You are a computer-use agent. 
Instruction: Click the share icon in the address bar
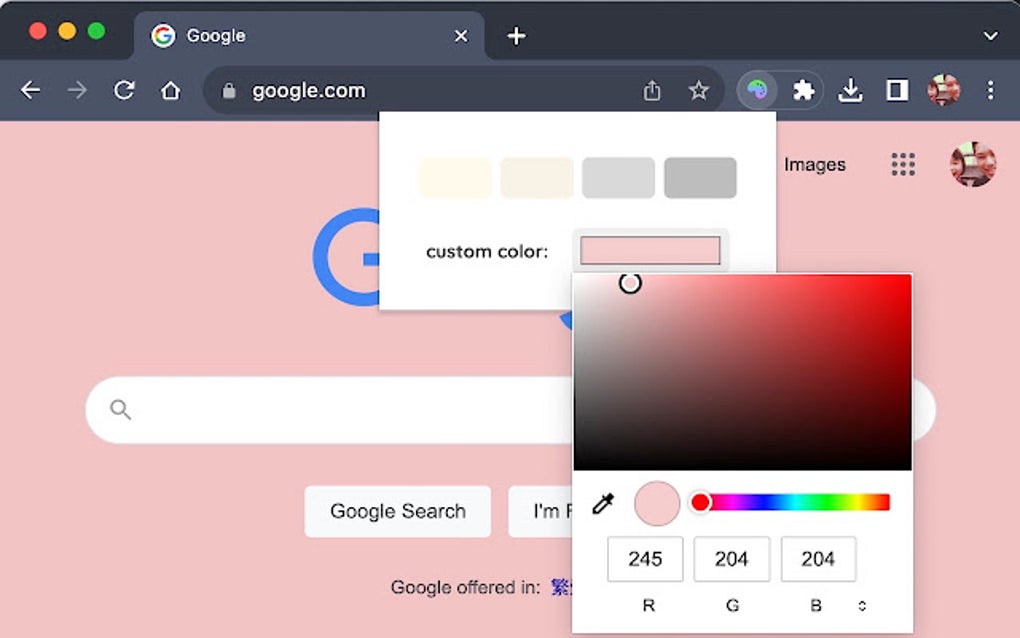click(652, 90)
